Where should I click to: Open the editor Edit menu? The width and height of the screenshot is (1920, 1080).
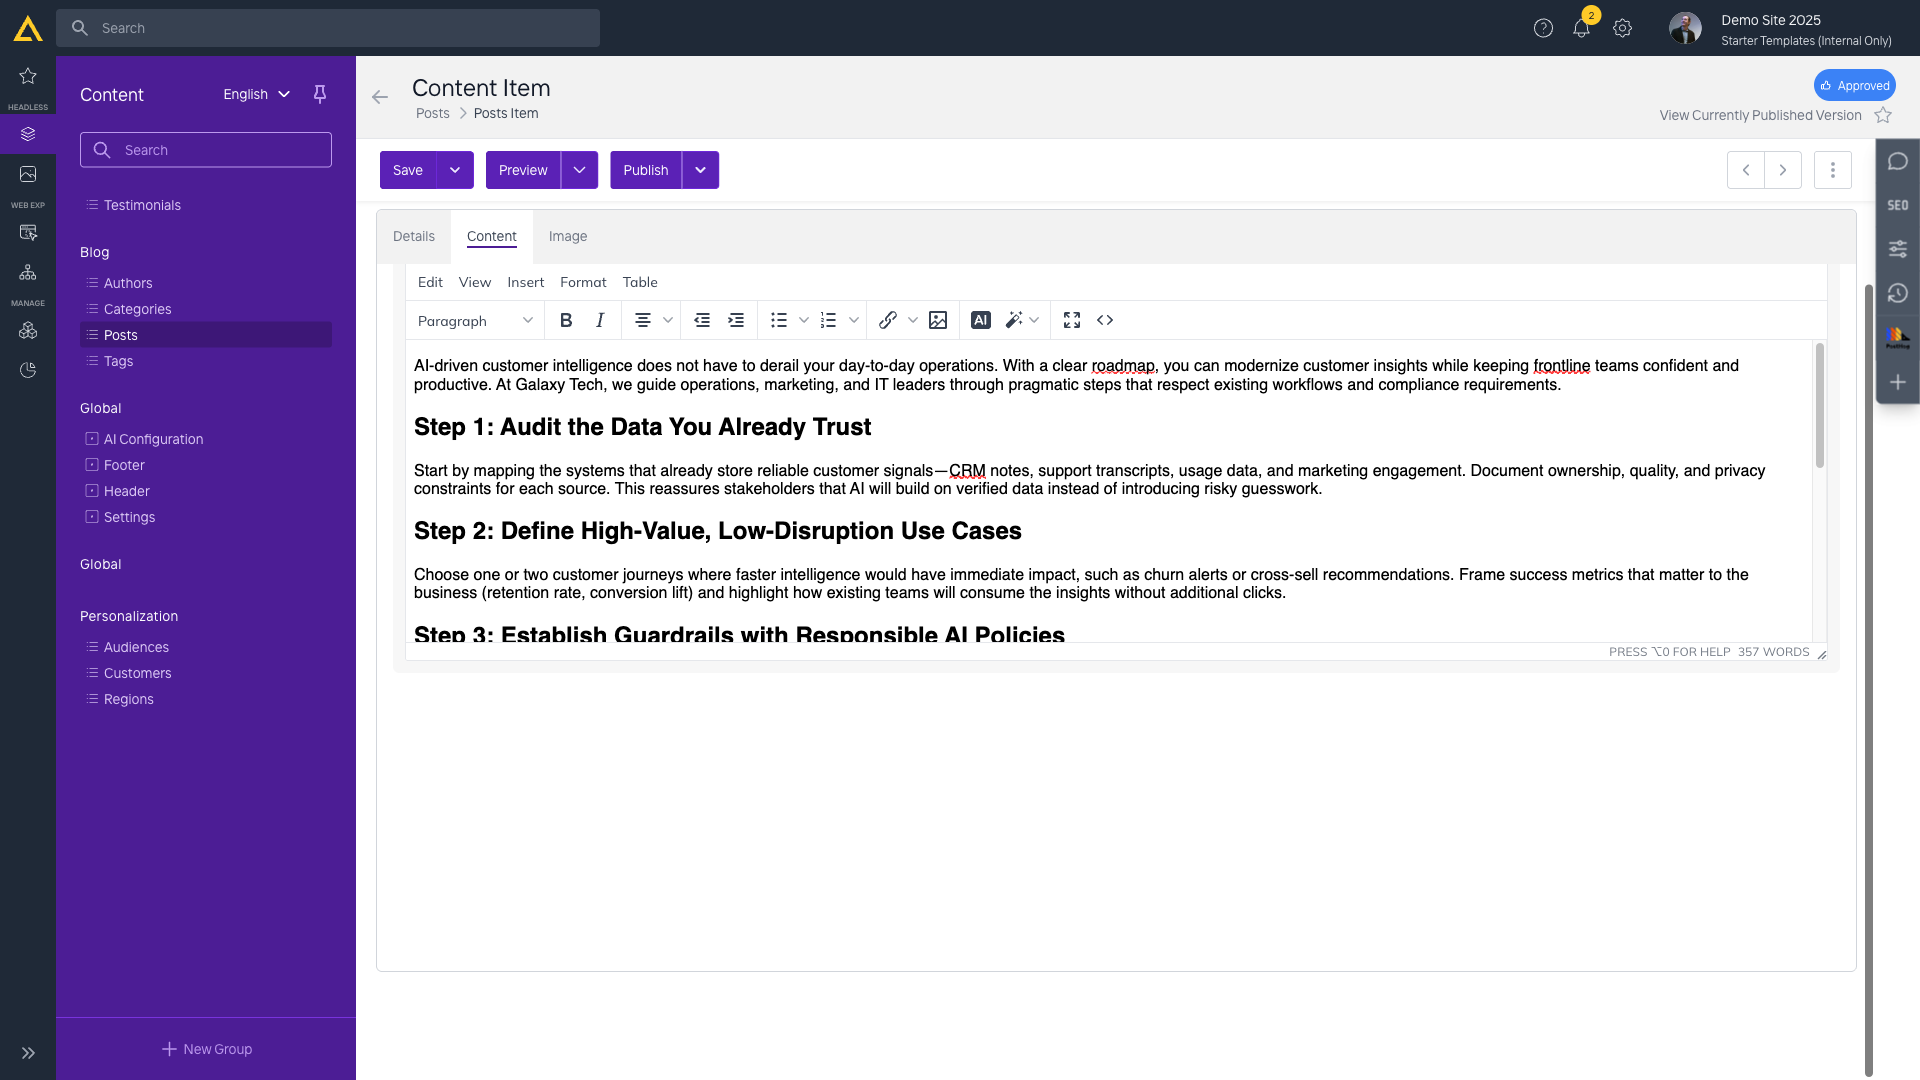[430, 282]
